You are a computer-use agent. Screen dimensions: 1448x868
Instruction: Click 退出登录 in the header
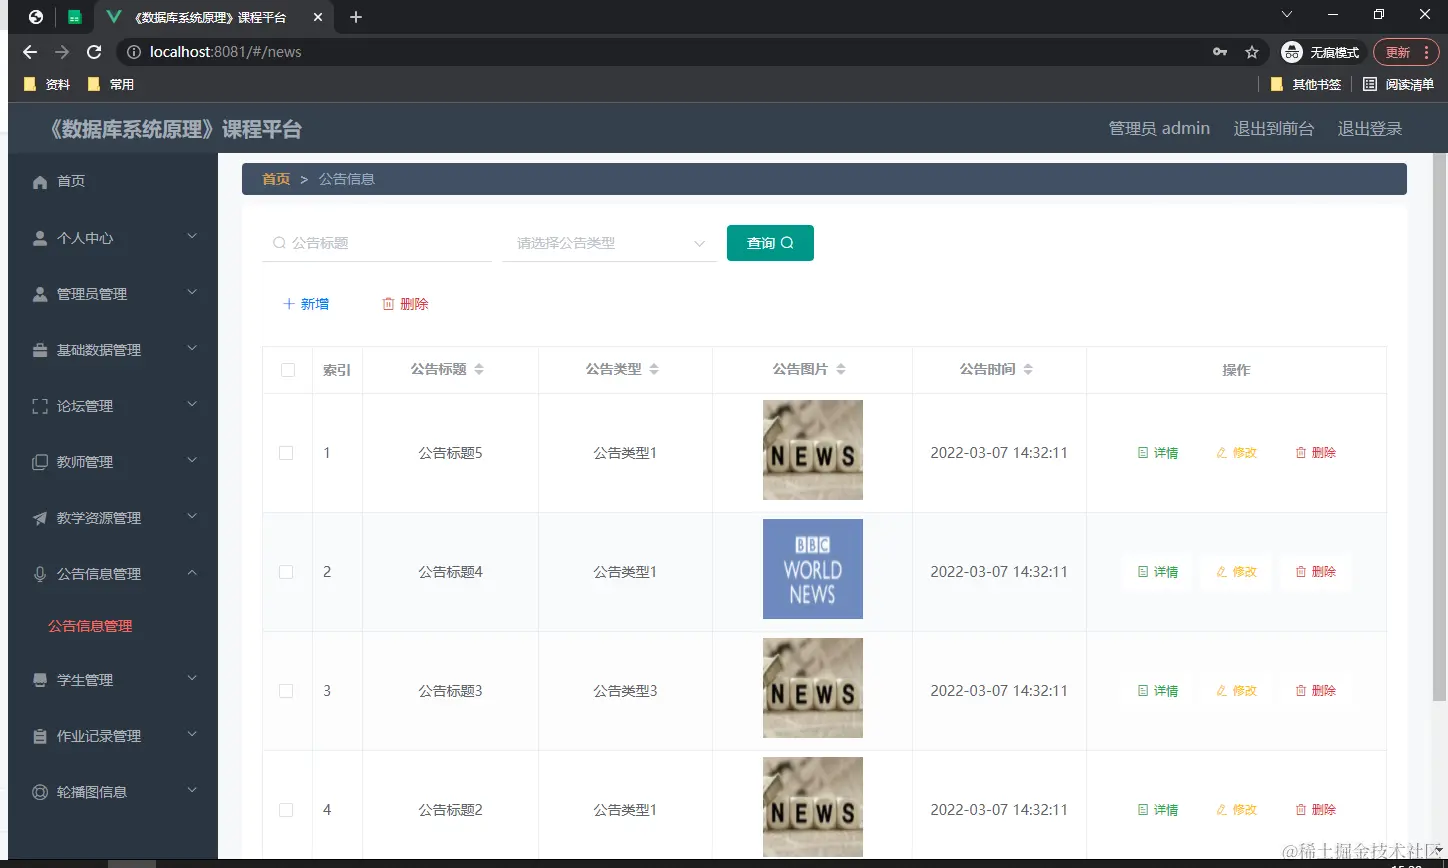(x=1370, y=128)
